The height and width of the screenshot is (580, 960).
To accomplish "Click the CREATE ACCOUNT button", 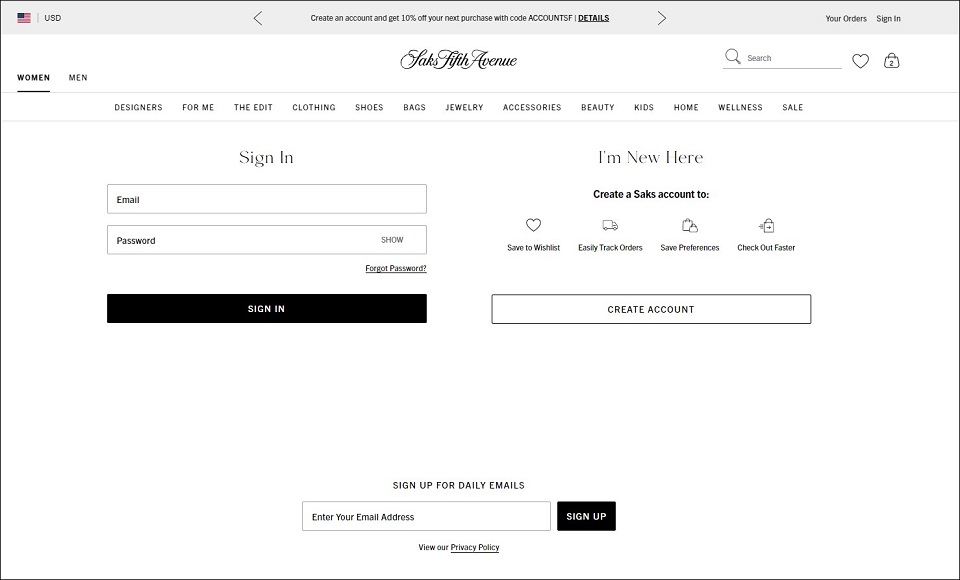I will coord(651,309).
